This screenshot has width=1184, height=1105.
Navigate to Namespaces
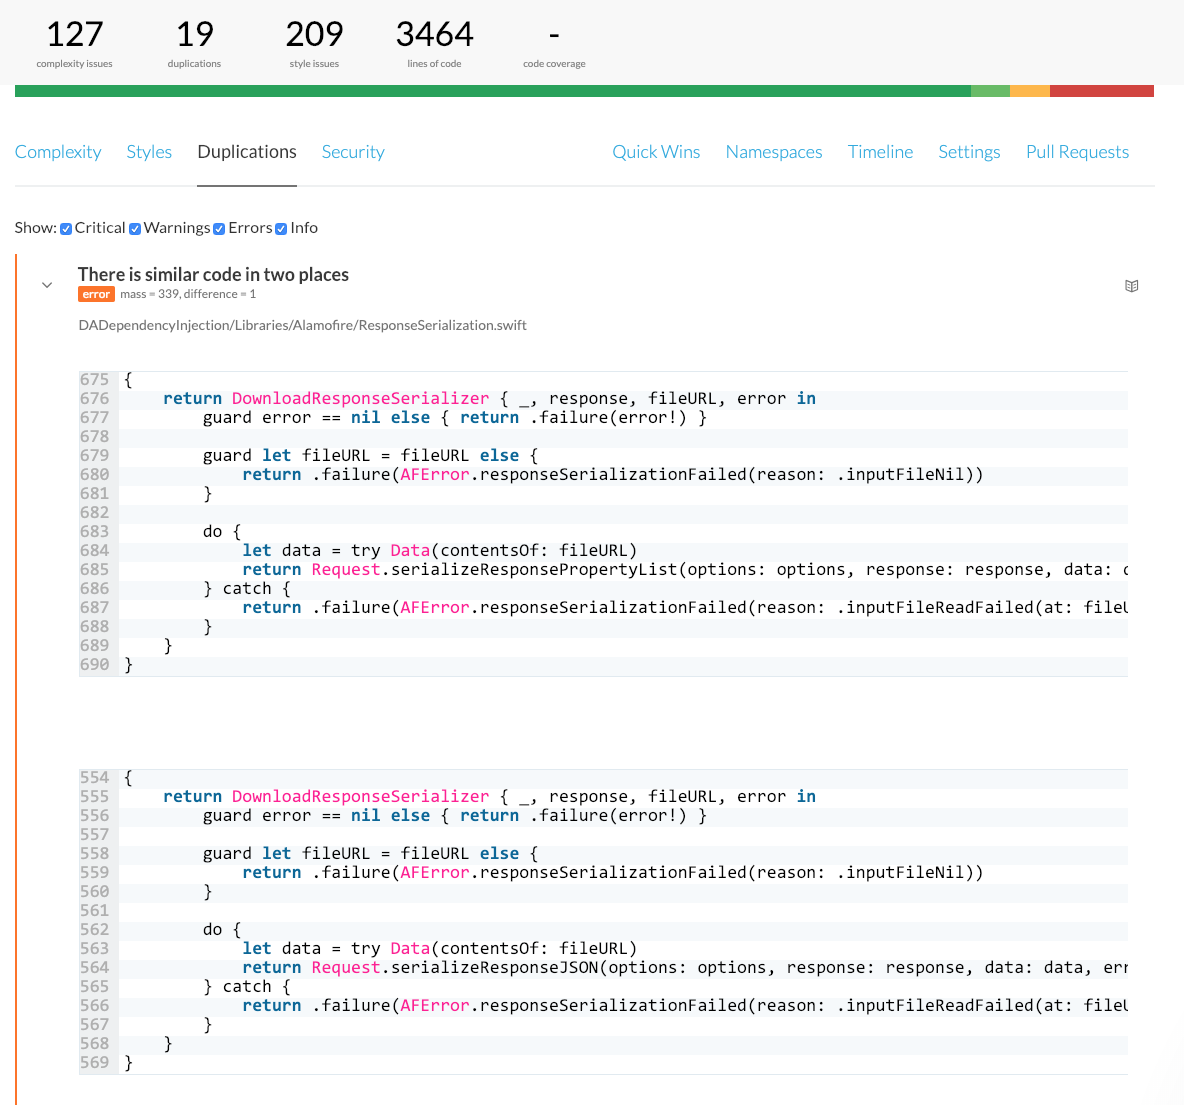pos(774,152)
